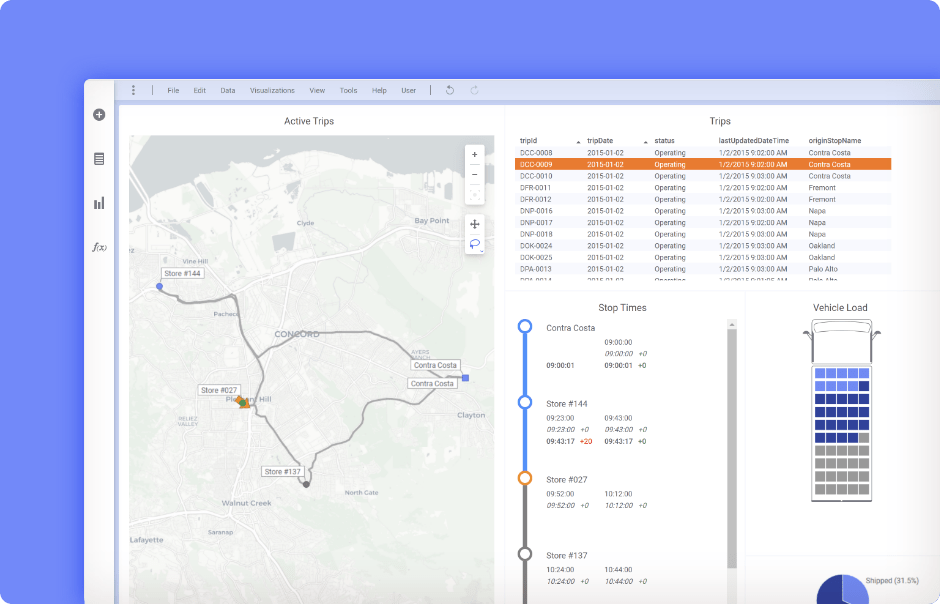940x604 pixels.
Task: Click the orange Store #027 timeline circle
Action: [525, 478]
